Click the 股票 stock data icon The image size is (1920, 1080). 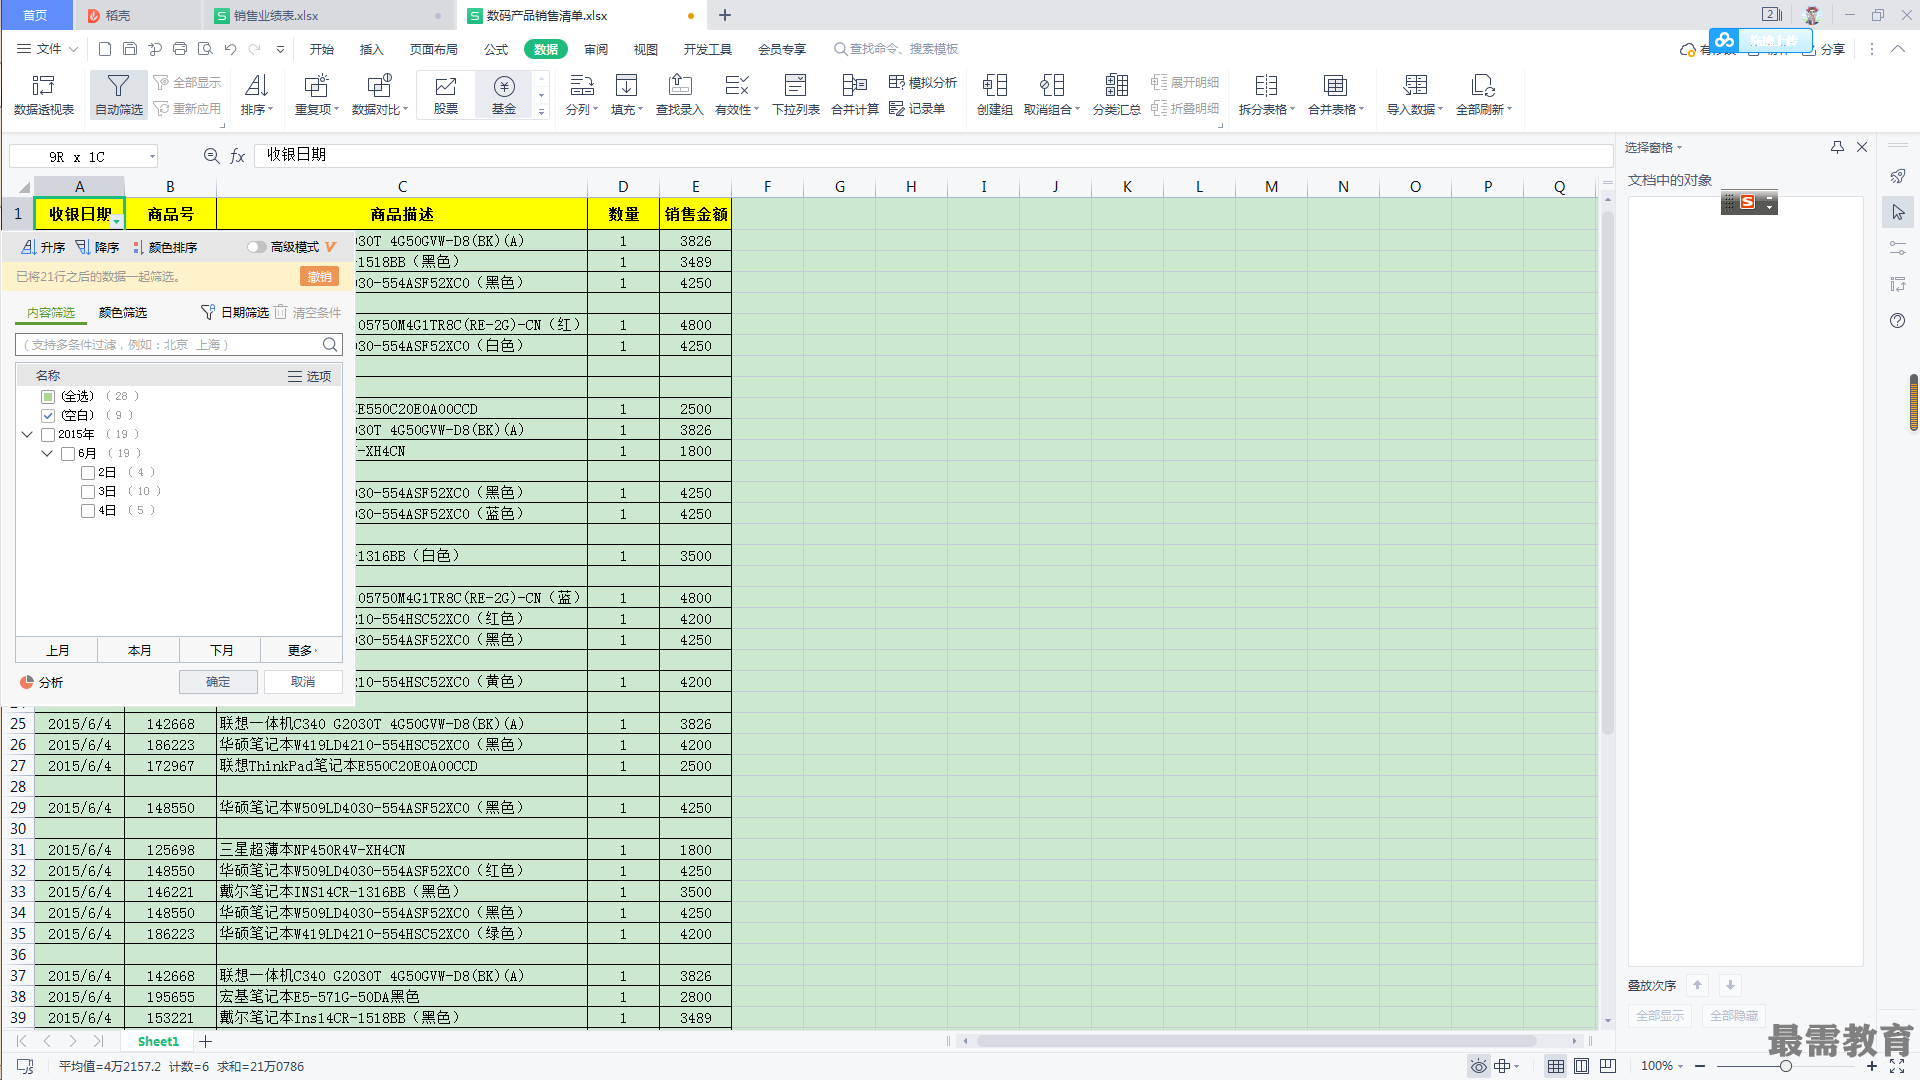[x=446, y=95]
